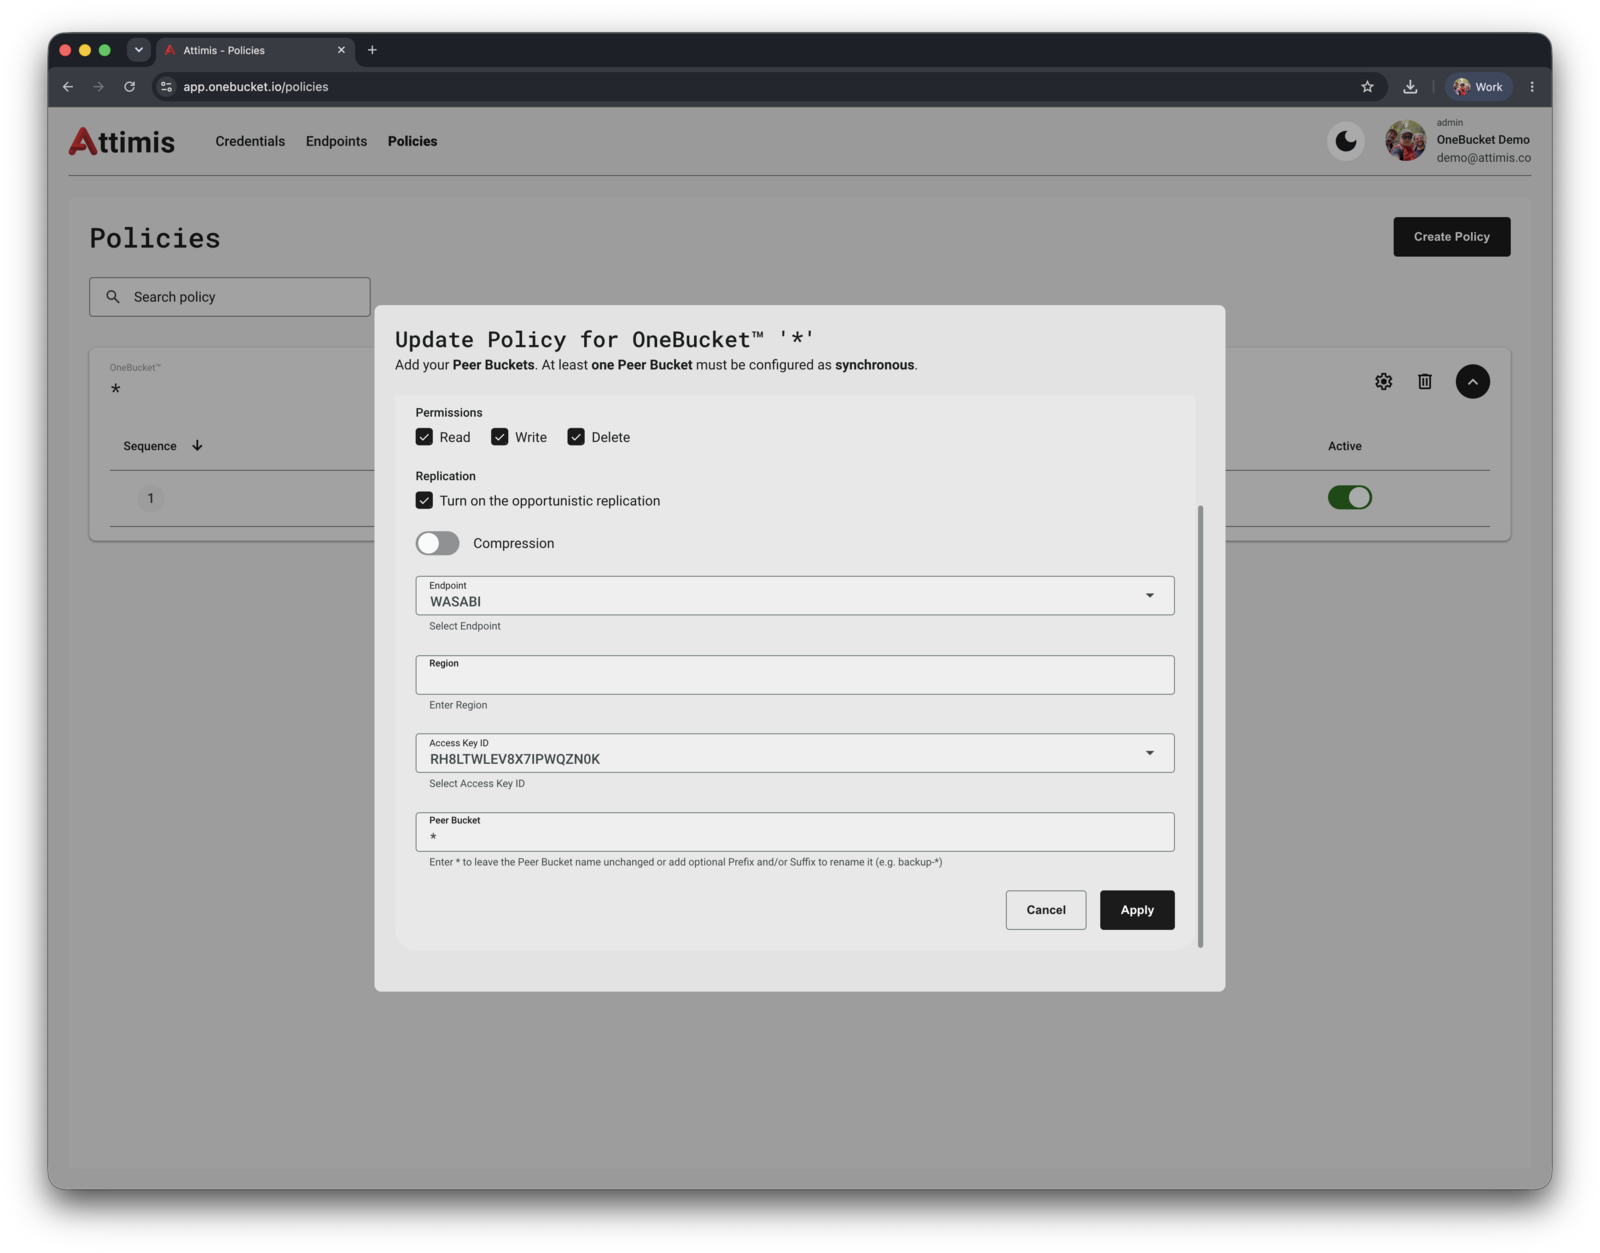Turn off opportunistic replication checkbox
This screenshot has width=1600, height=1253.
424,501
